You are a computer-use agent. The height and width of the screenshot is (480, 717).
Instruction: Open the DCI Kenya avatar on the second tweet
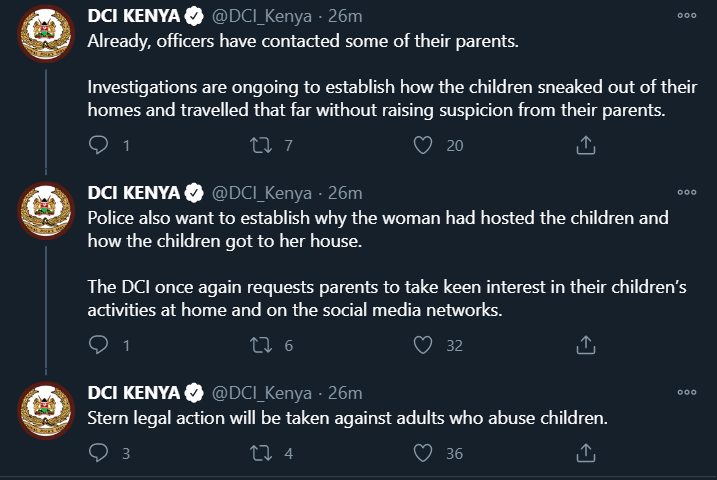point(46,211)
